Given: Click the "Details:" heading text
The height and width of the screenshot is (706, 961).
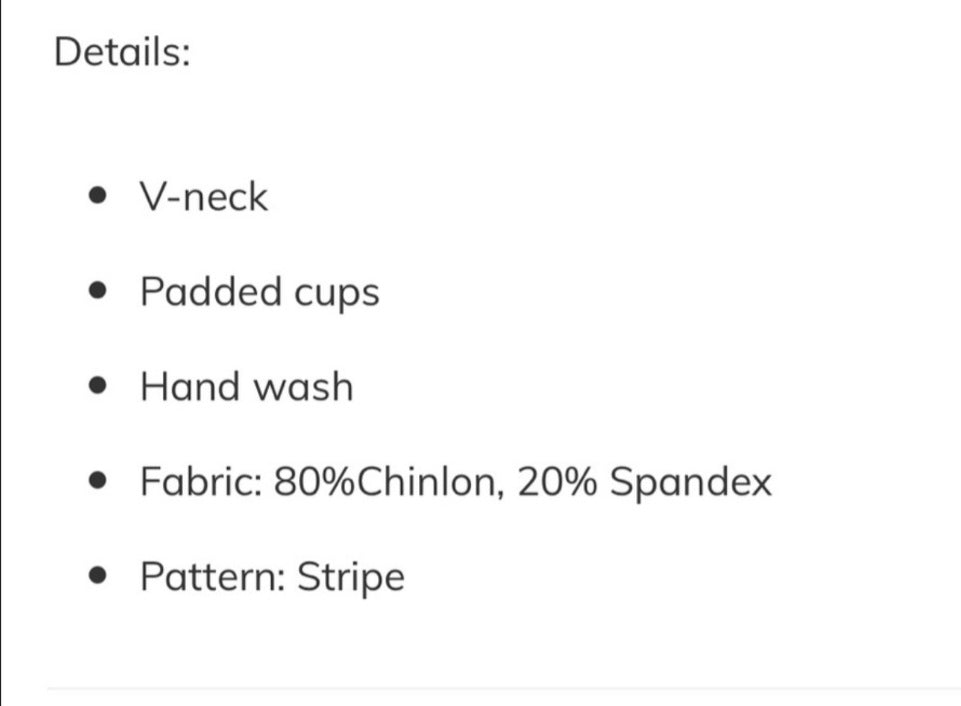Looking at the screenshot, I should coord(121,52).
